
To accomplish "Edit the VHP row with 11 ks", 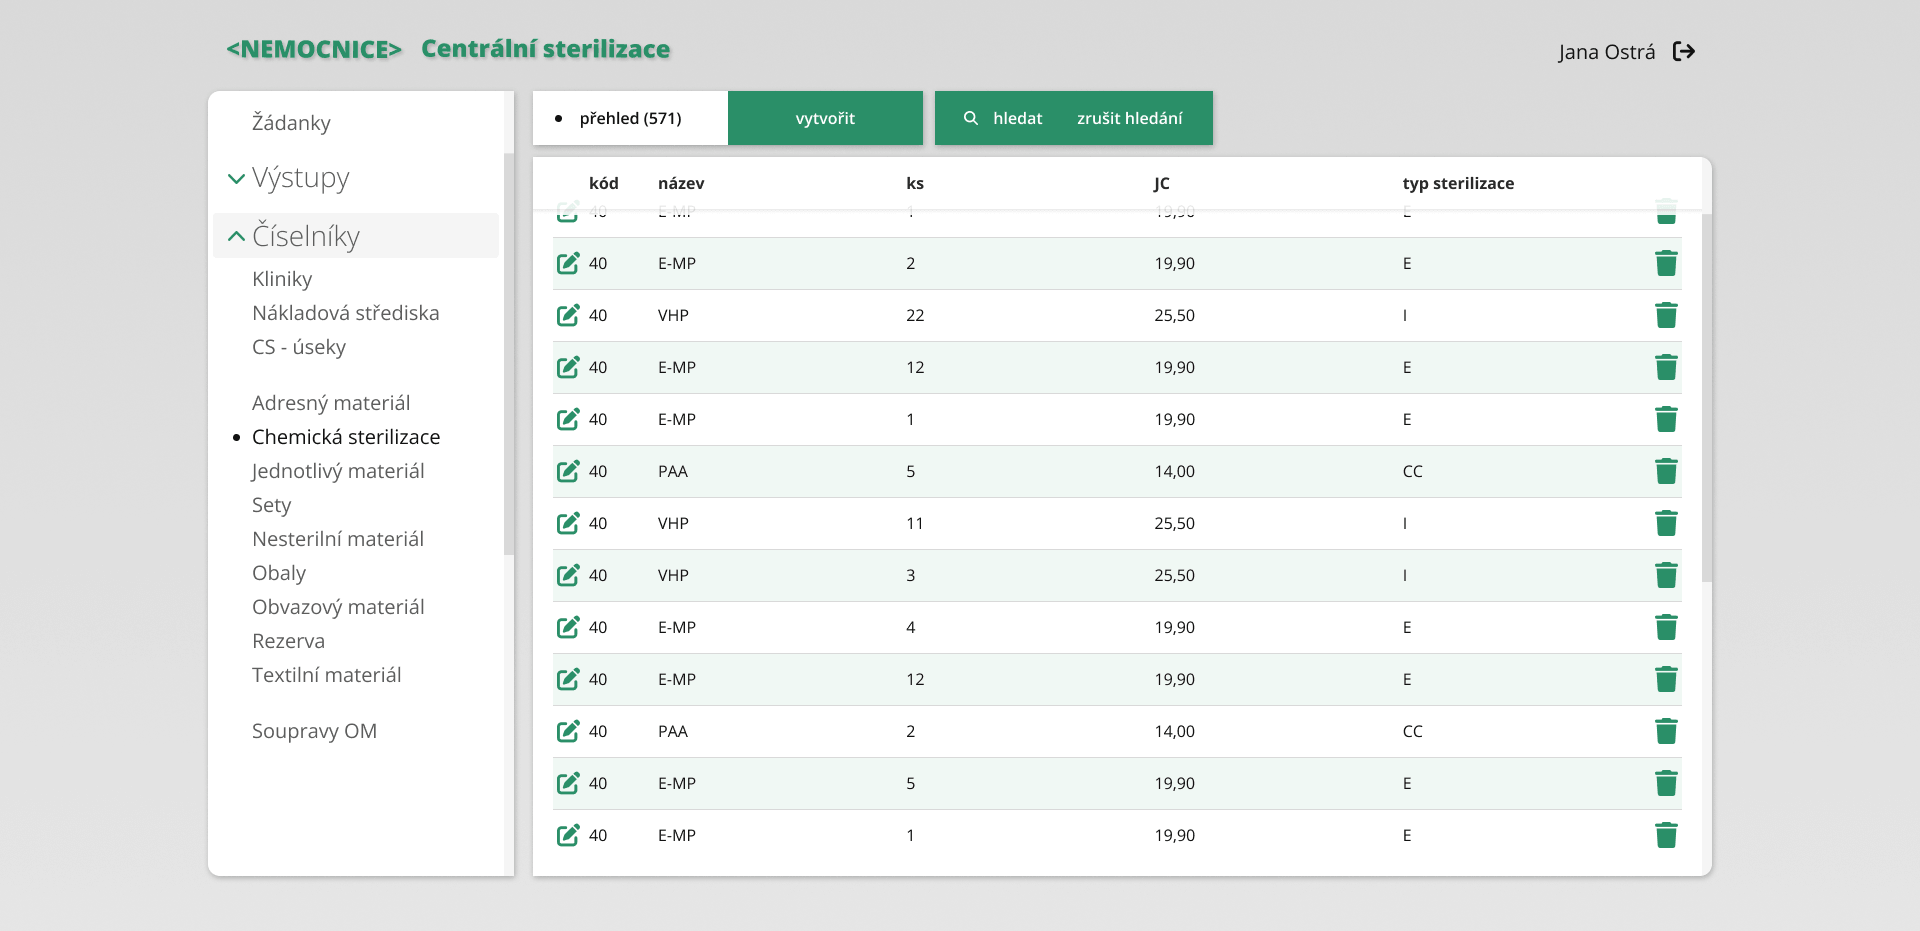I will pyautogui.click(x=568, y=523).
